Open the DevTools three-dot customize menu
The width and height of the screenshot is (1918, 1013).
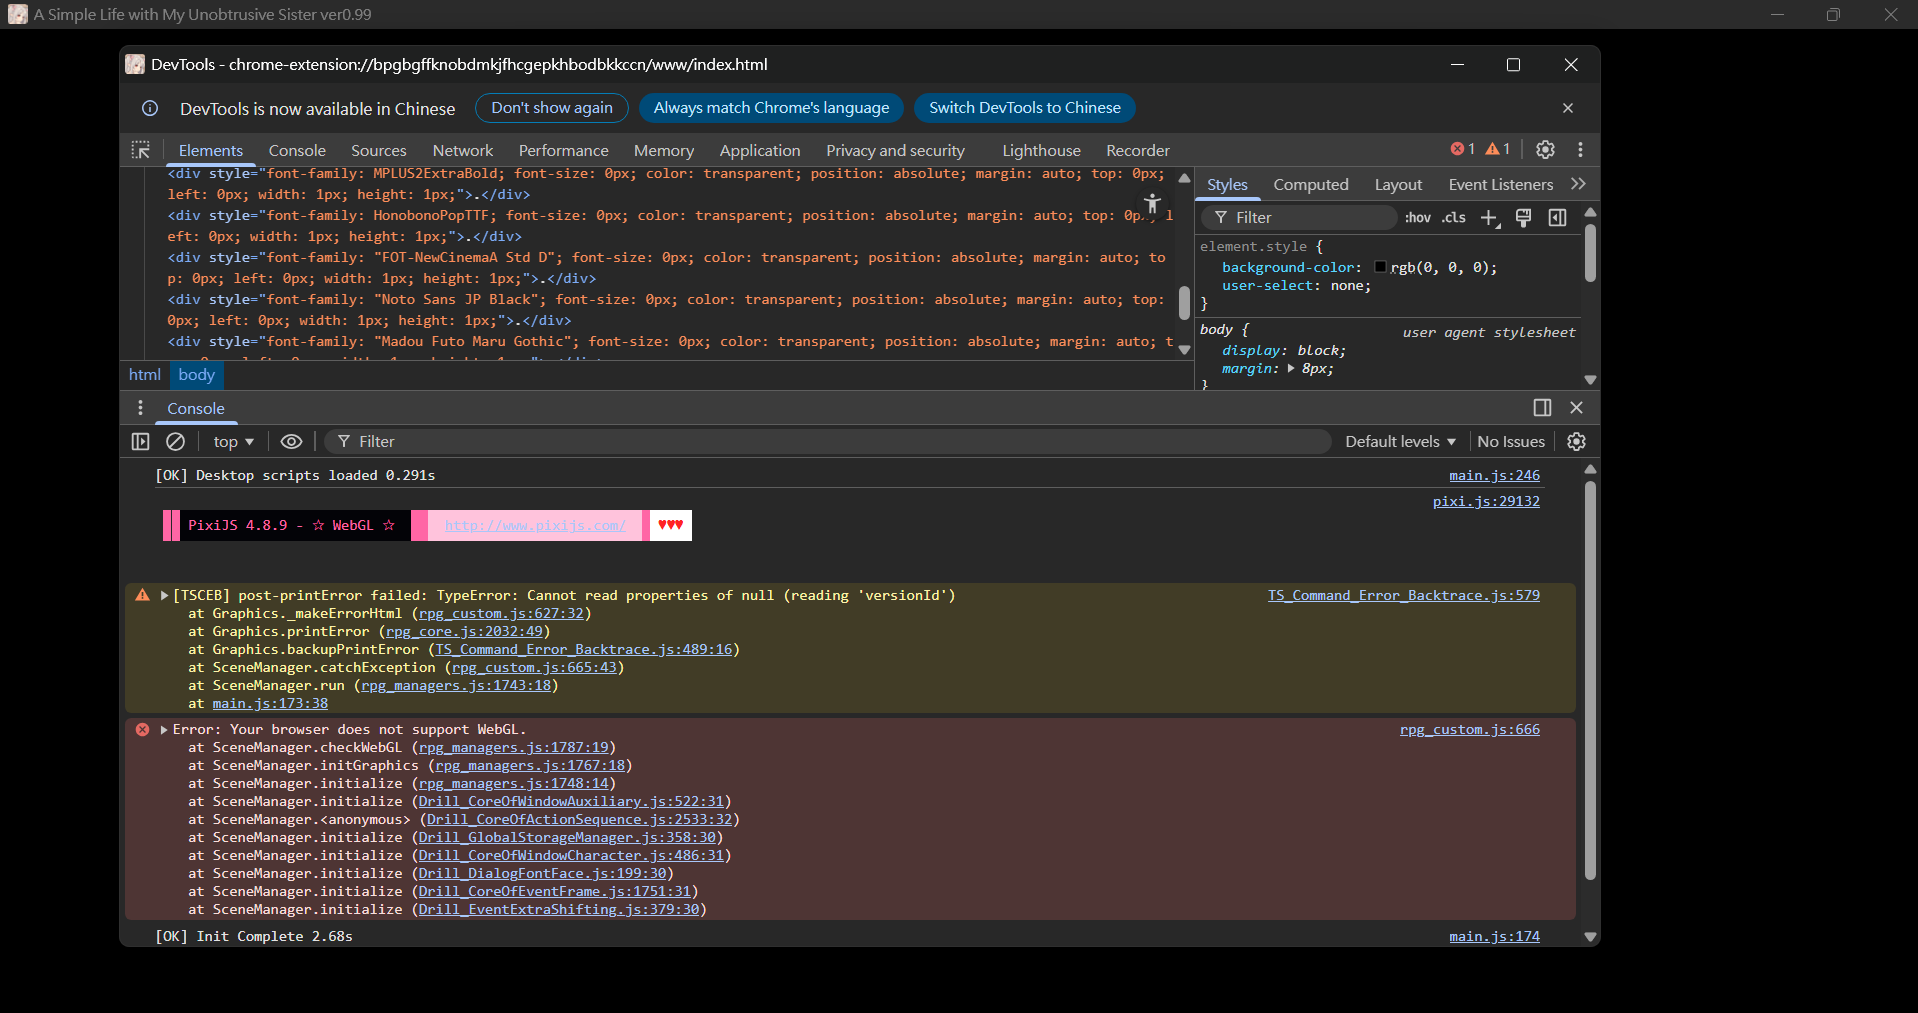coord(1580,149)
